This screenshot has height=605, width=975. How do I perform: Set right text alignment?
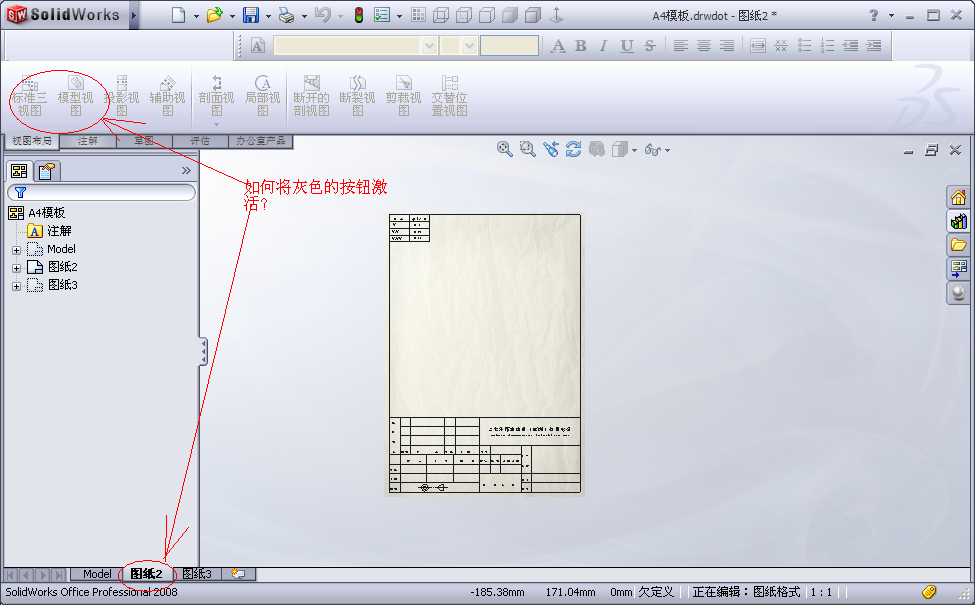click(x=727, y=45)
